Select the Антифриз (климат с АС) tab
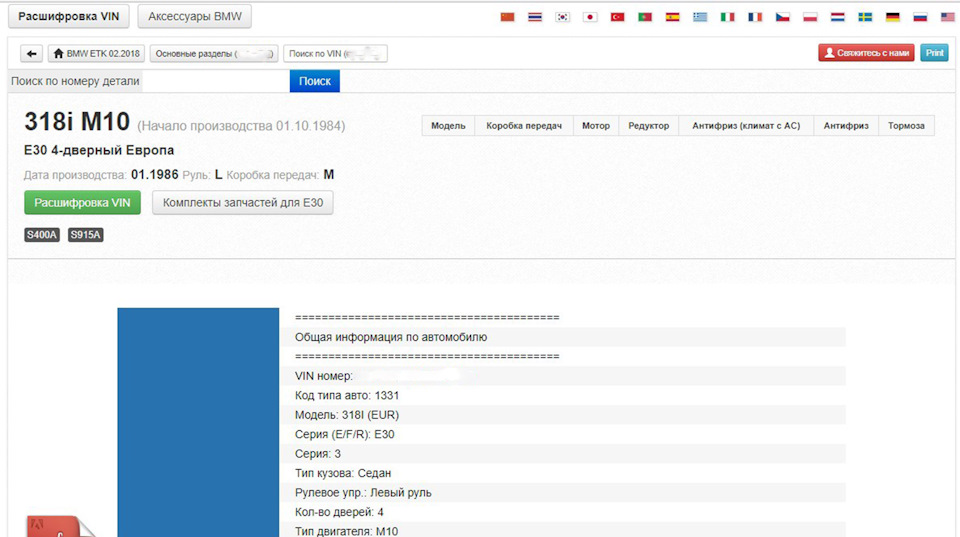 click(746, 126)
